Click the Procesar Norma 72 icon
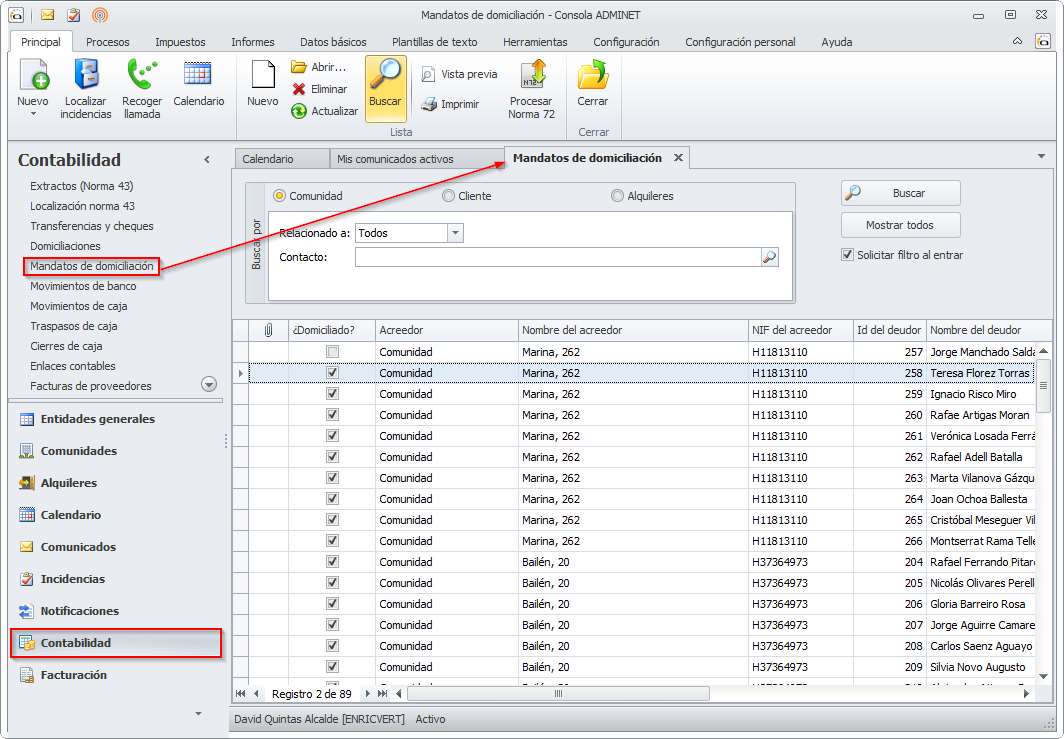The width and height of the screenshot is (1064, 739). coord(531,76)
